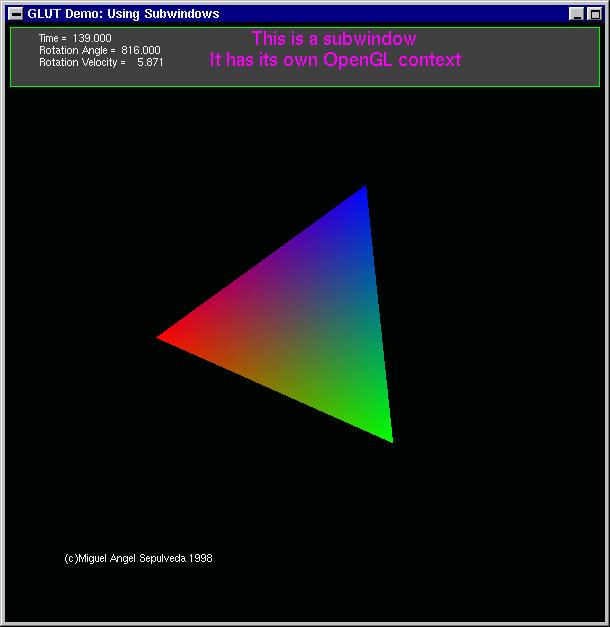The height and width of the screenshot is (627, 610).
Task: Minimize the GLUT Demo window
Action: point(577,14)
